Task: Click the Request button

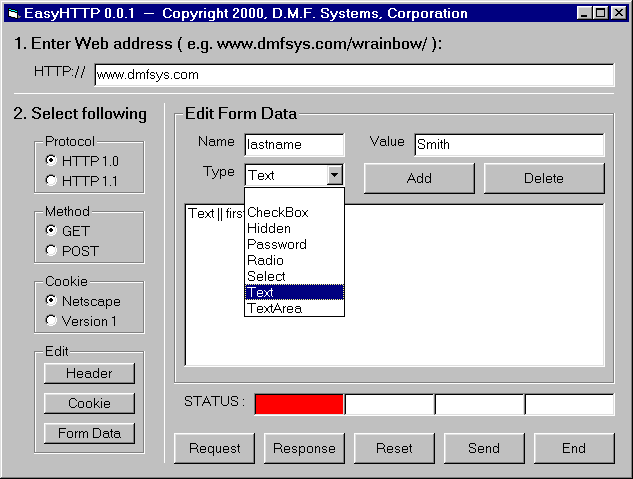Action: tap(214, 448)
